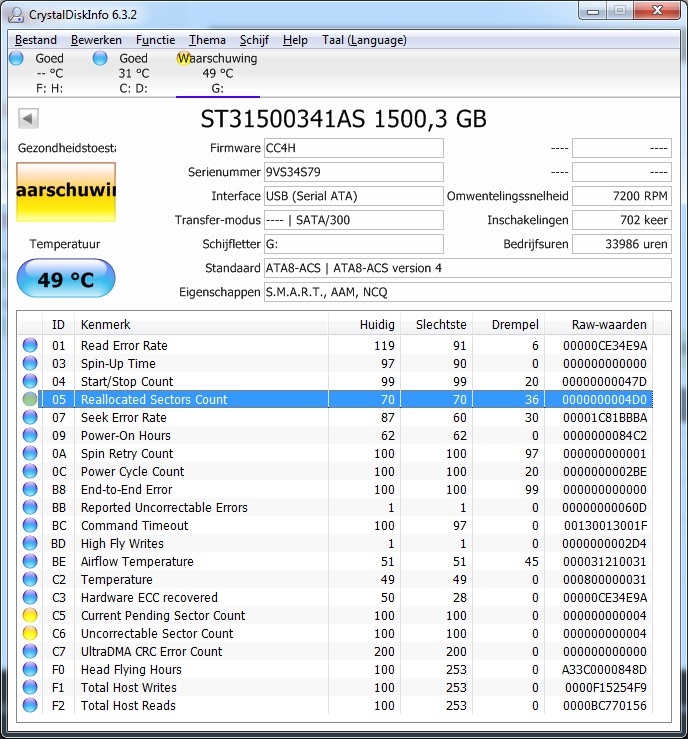Image resolution: width=688 pixels, height=739 pixels.
Task: Click the ID column header
Action: tap(58, 324)
